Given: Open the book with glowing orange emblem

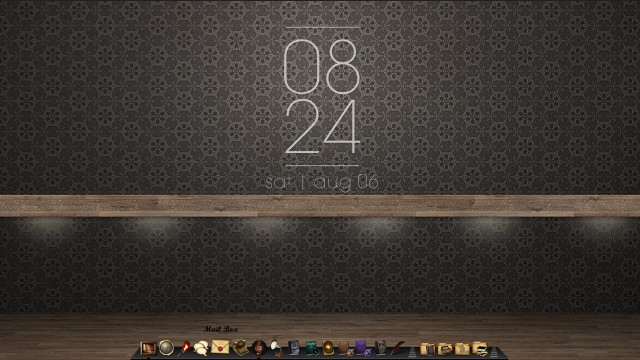Looking at the screenshot, I should click(329, 348).
